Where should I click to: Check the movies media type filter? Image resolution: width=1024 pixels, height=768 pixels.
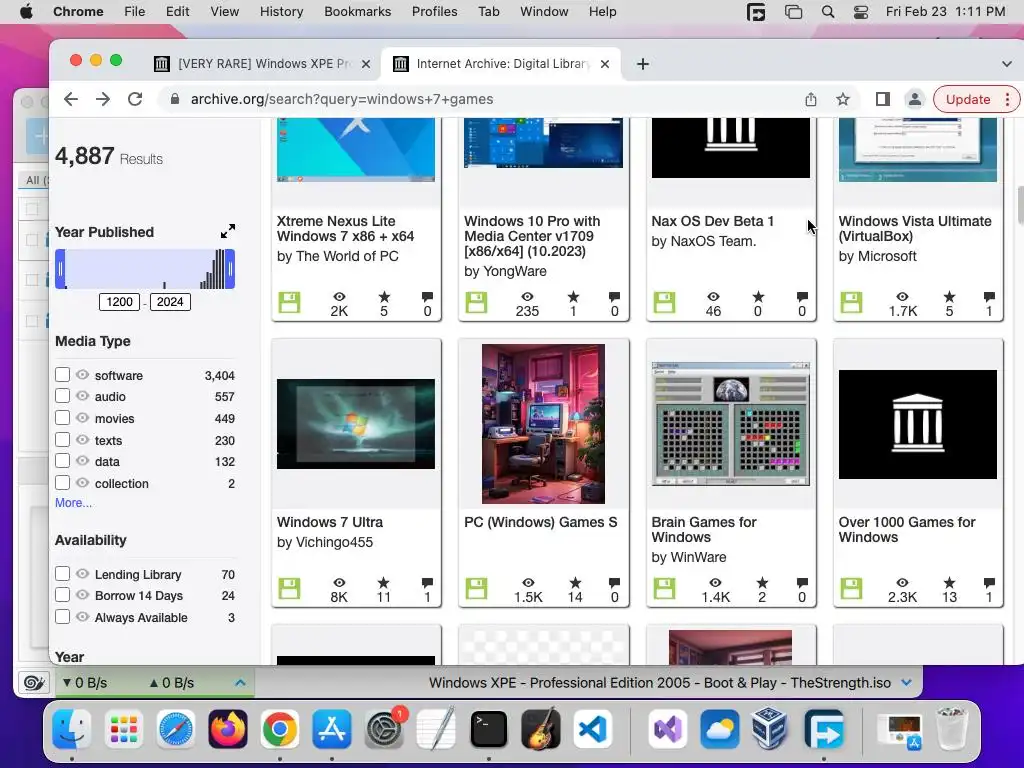62,418
